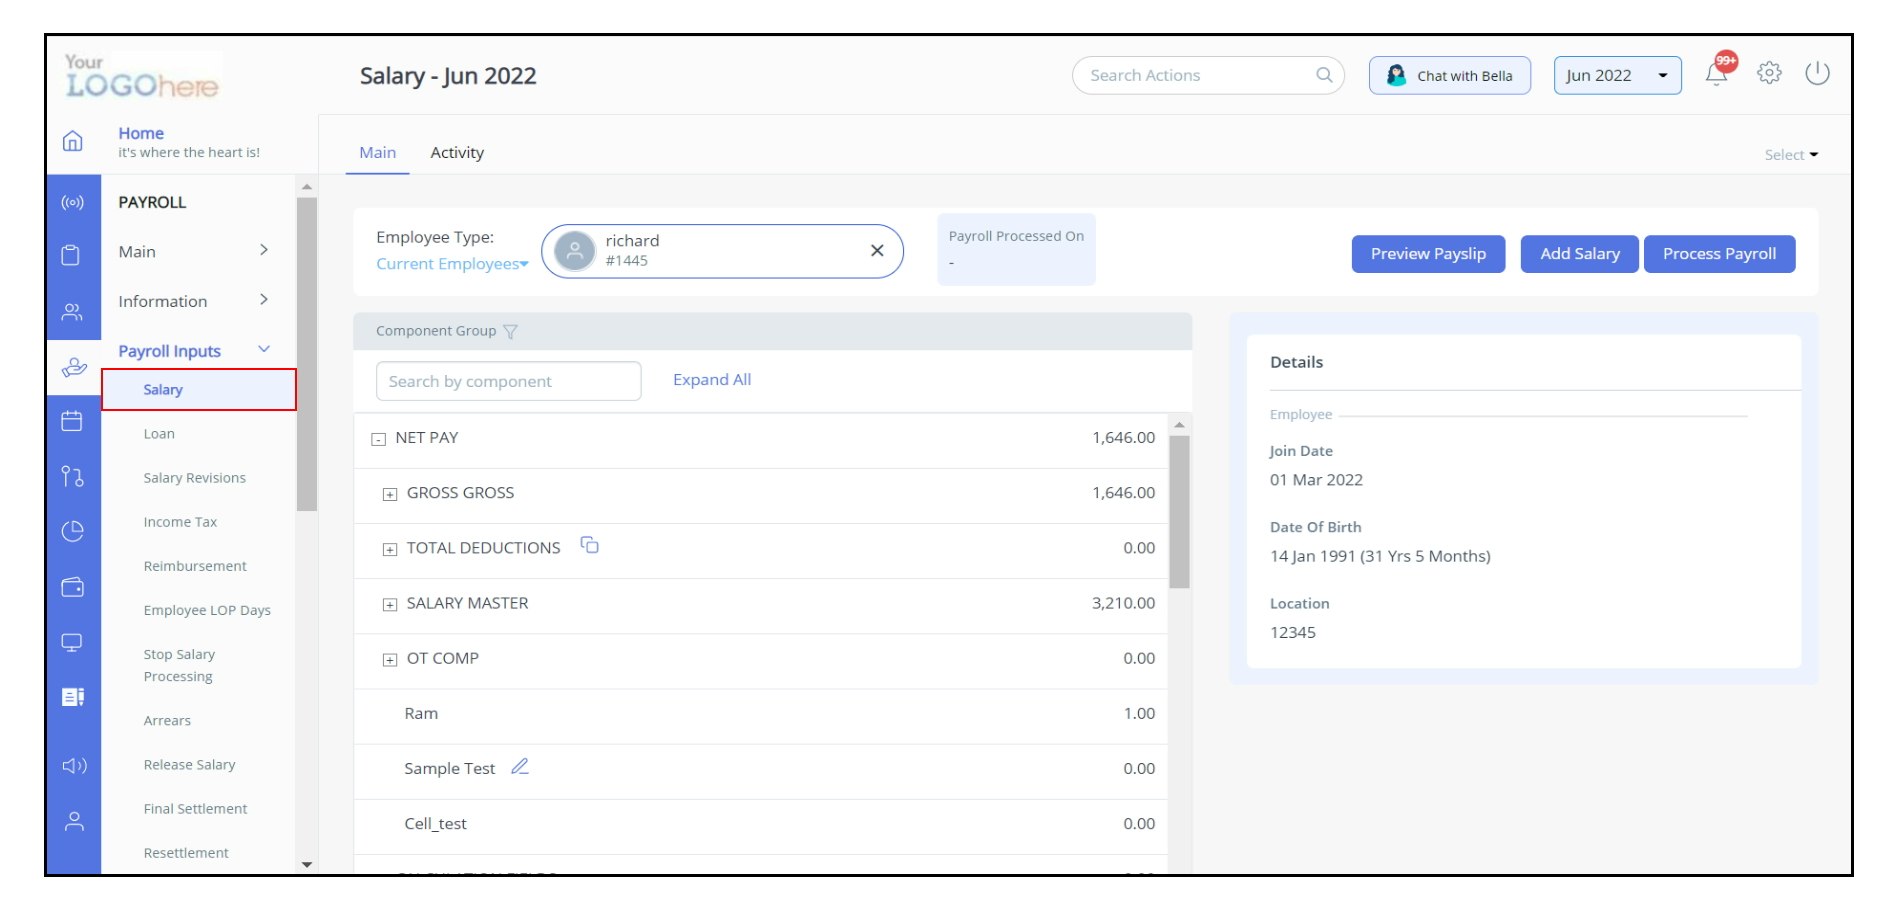Screen dimensions: 1896x918
Task: Click the Expand All link
Action: (x=712, y=380)
